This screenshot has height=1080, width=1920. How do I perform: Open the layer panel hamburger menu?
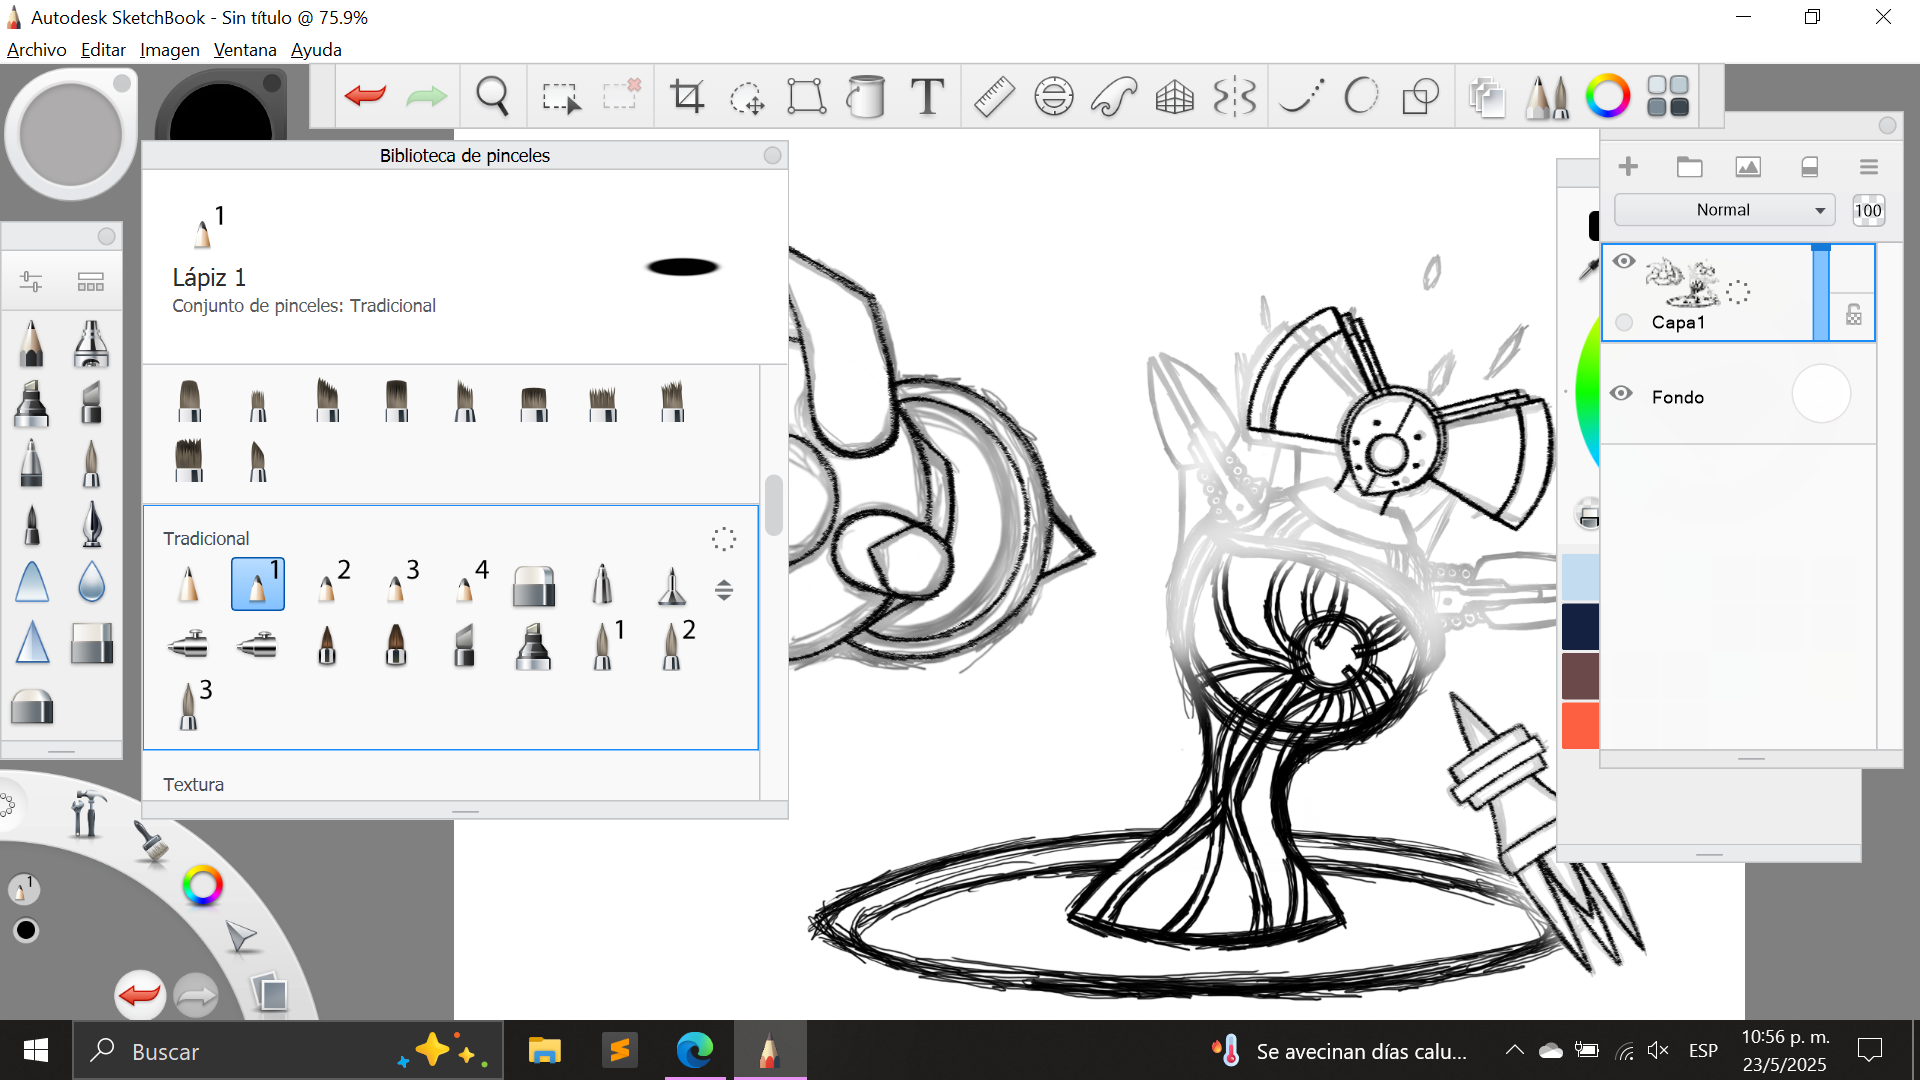1868,167
